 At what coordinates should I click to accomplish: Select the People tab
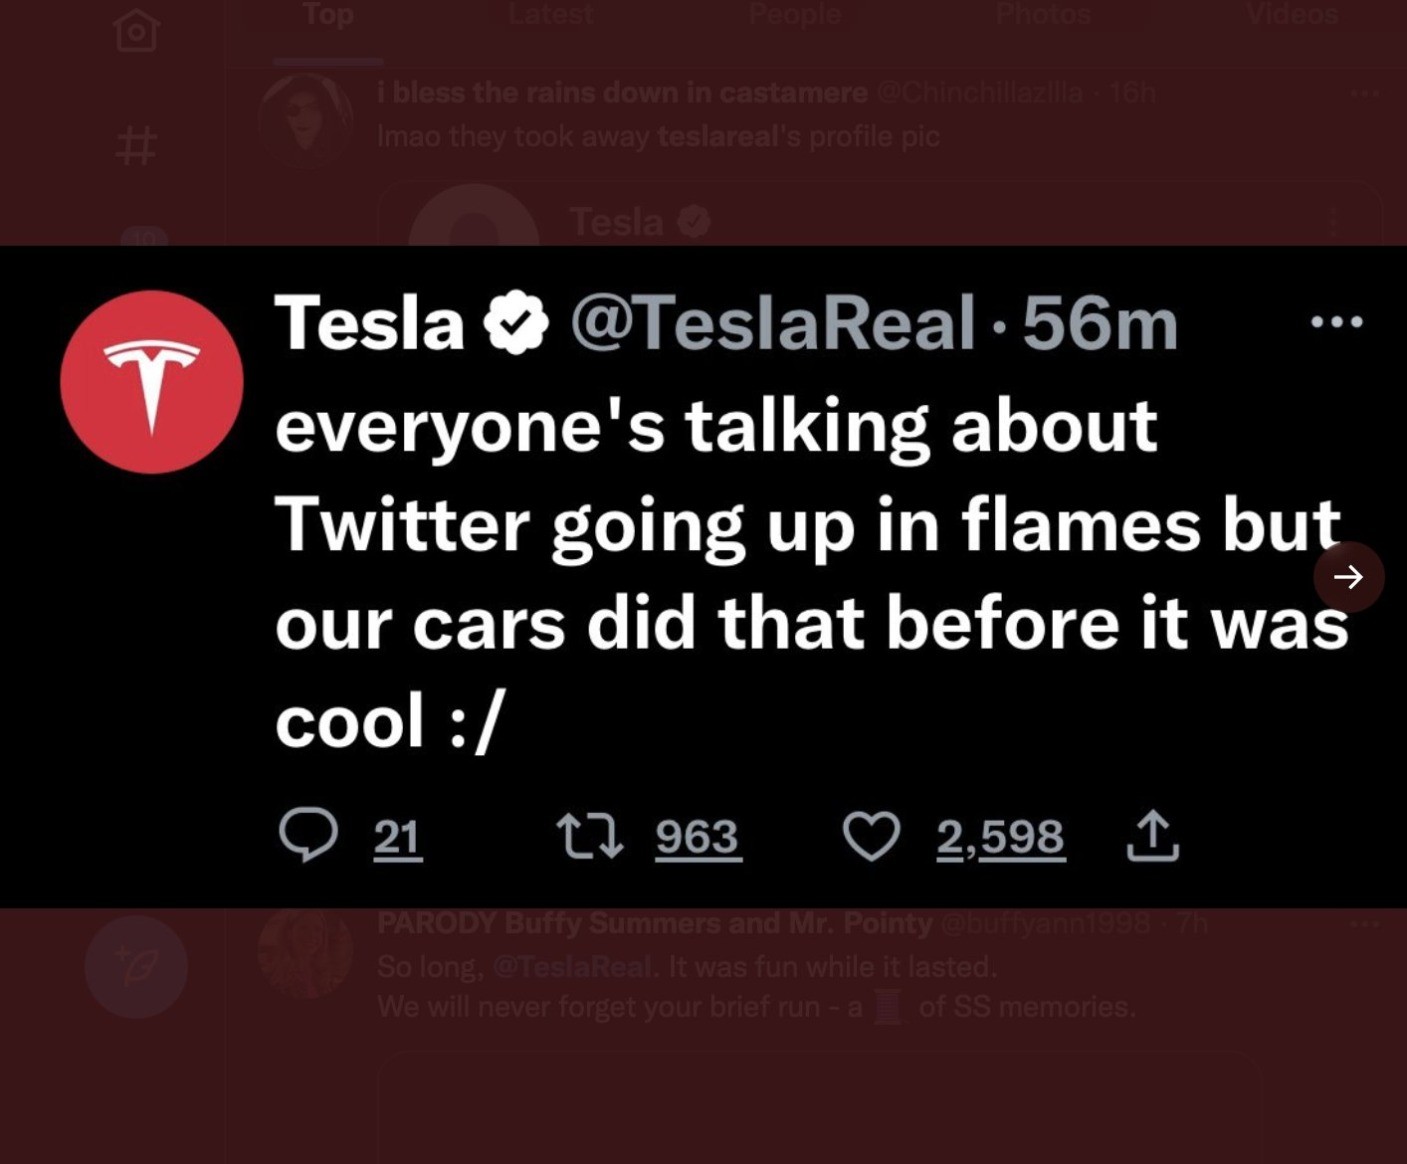795,16
